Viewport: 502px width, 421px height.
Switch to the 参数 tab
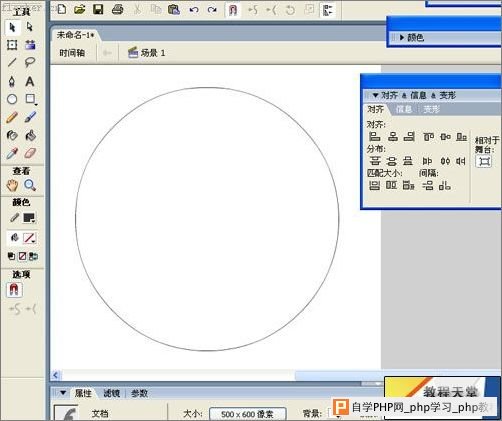(x=139, y=394)
